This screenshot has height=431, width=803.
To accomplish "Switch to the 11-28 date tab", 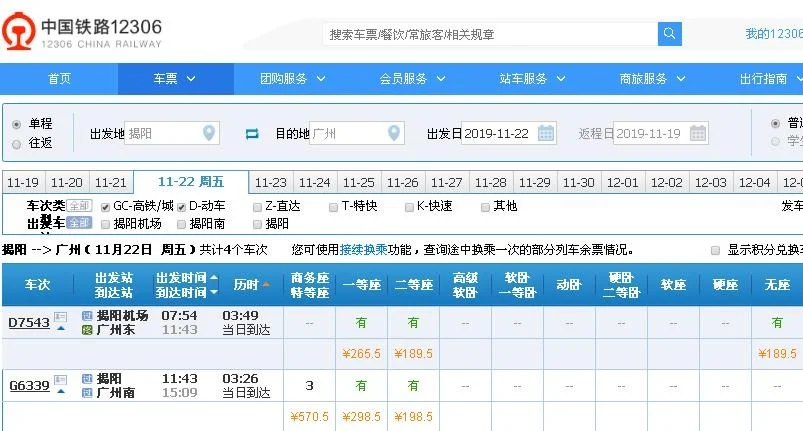I will [x=491, y=183].
